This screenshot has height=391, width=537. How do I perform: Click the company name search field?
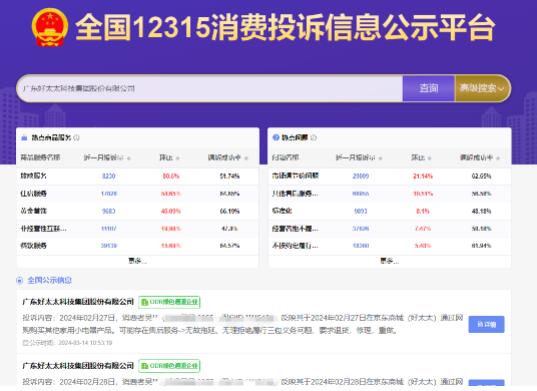click(210, 88)
